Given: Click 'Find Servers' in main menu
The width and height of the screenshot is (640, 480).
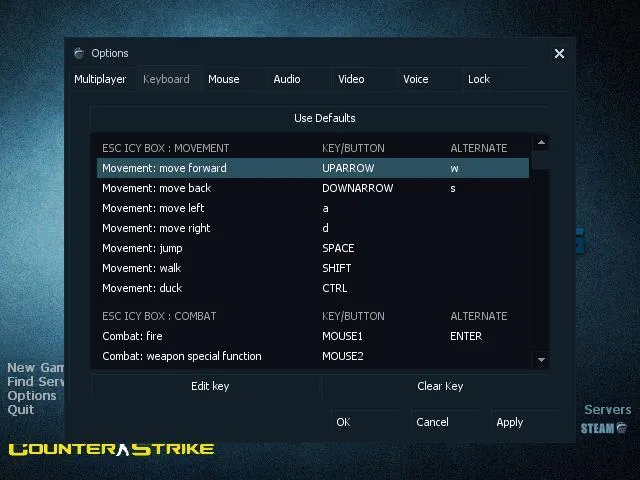Looking at the screenshot, I should click(x=36, y=382).
